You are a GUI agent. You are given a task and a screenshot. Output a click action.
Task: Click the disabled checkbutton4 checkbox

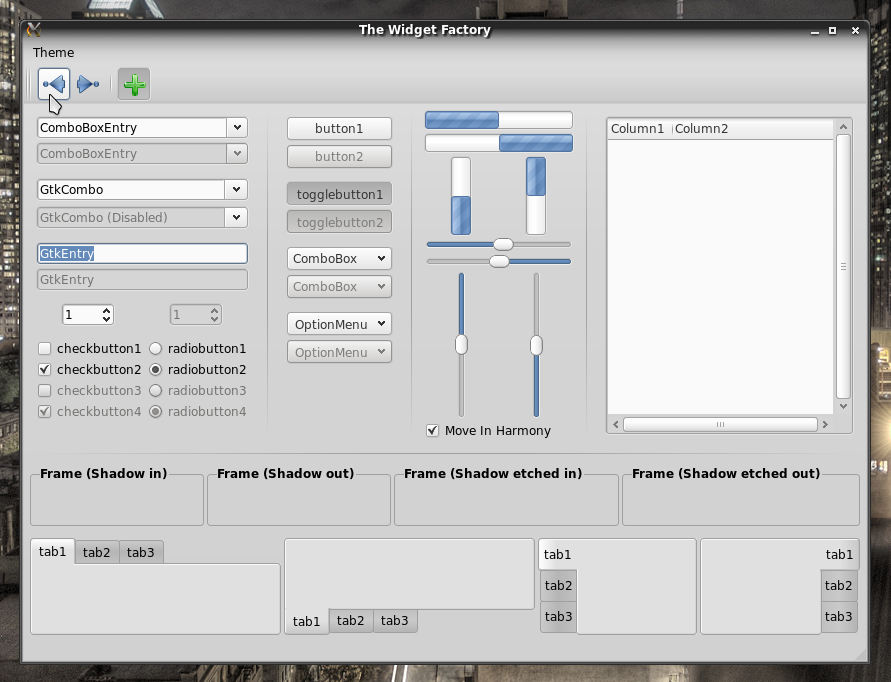(44, 411)
